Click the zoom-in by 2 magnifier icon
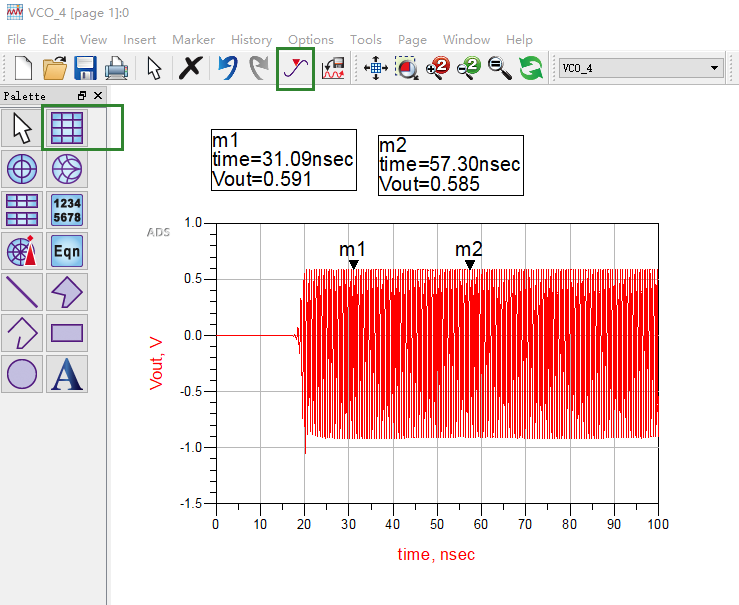The image size is (739, 605). (x=437, y=68)
